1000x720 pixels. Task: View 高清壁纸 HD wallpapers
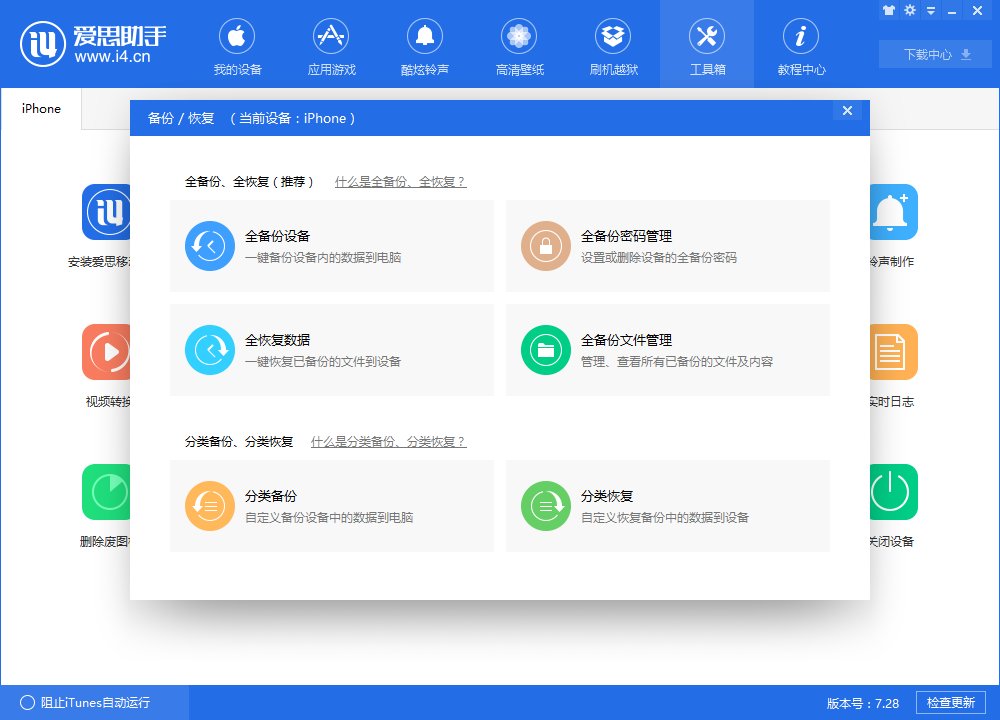point(519,45)
